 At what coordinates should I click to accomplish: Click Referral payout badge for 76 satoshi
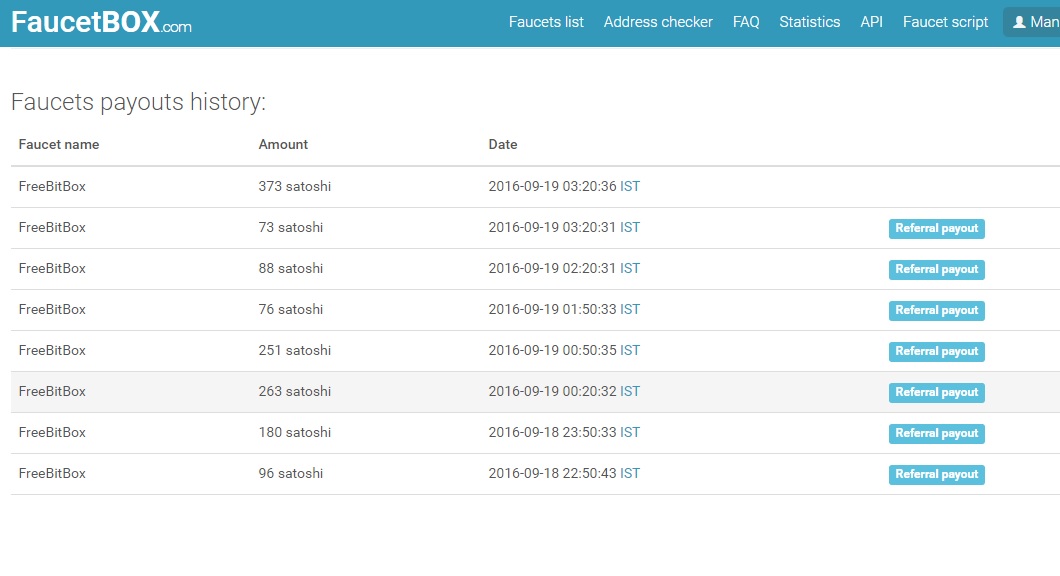936,310
